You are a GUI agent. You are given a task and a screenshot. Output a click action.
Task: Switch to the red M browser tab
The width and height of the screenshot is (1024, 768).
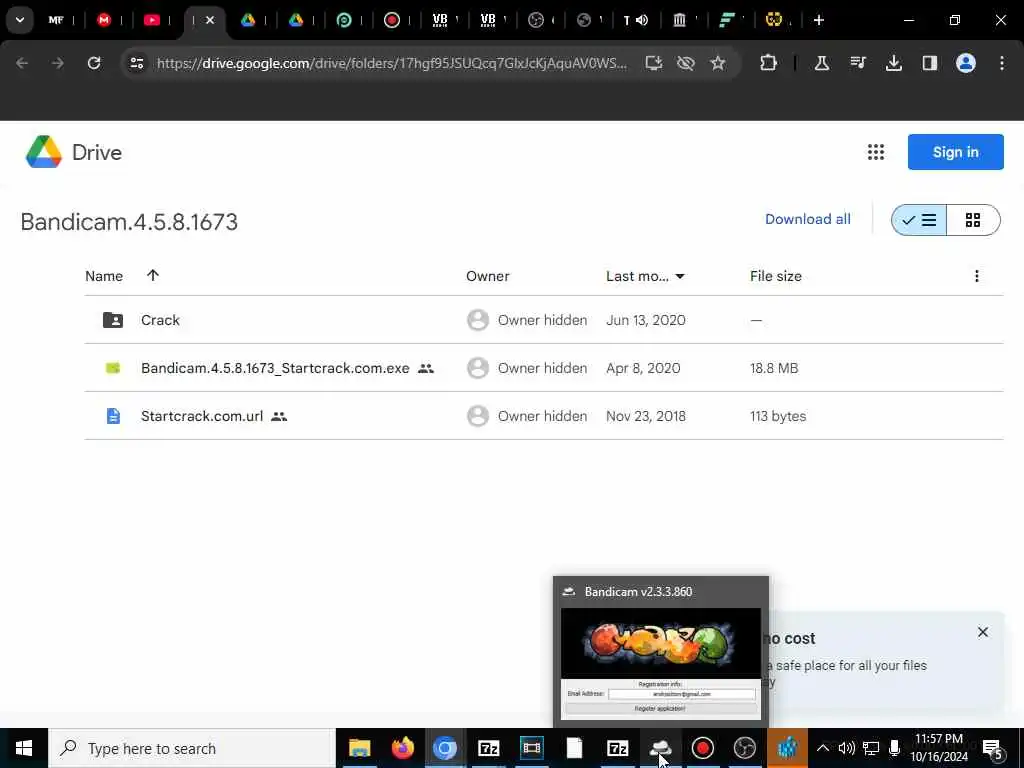tap(104, 20)
